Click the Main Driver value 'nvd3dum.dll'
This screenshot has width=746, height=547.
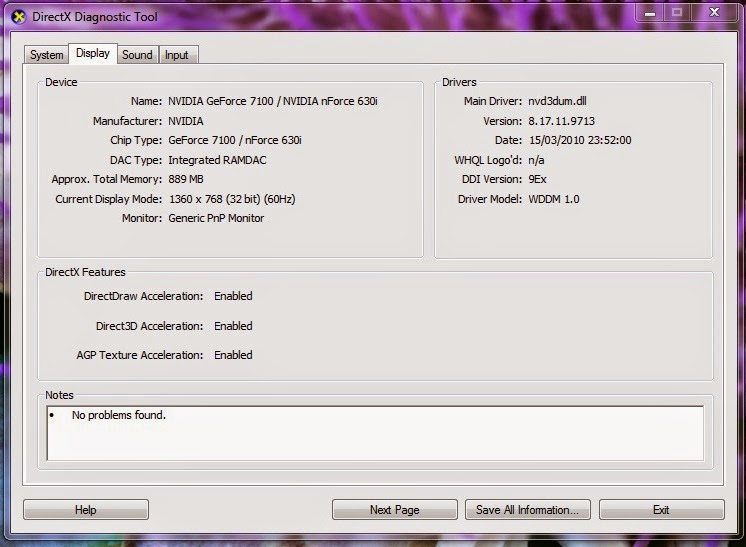point(557,101)
